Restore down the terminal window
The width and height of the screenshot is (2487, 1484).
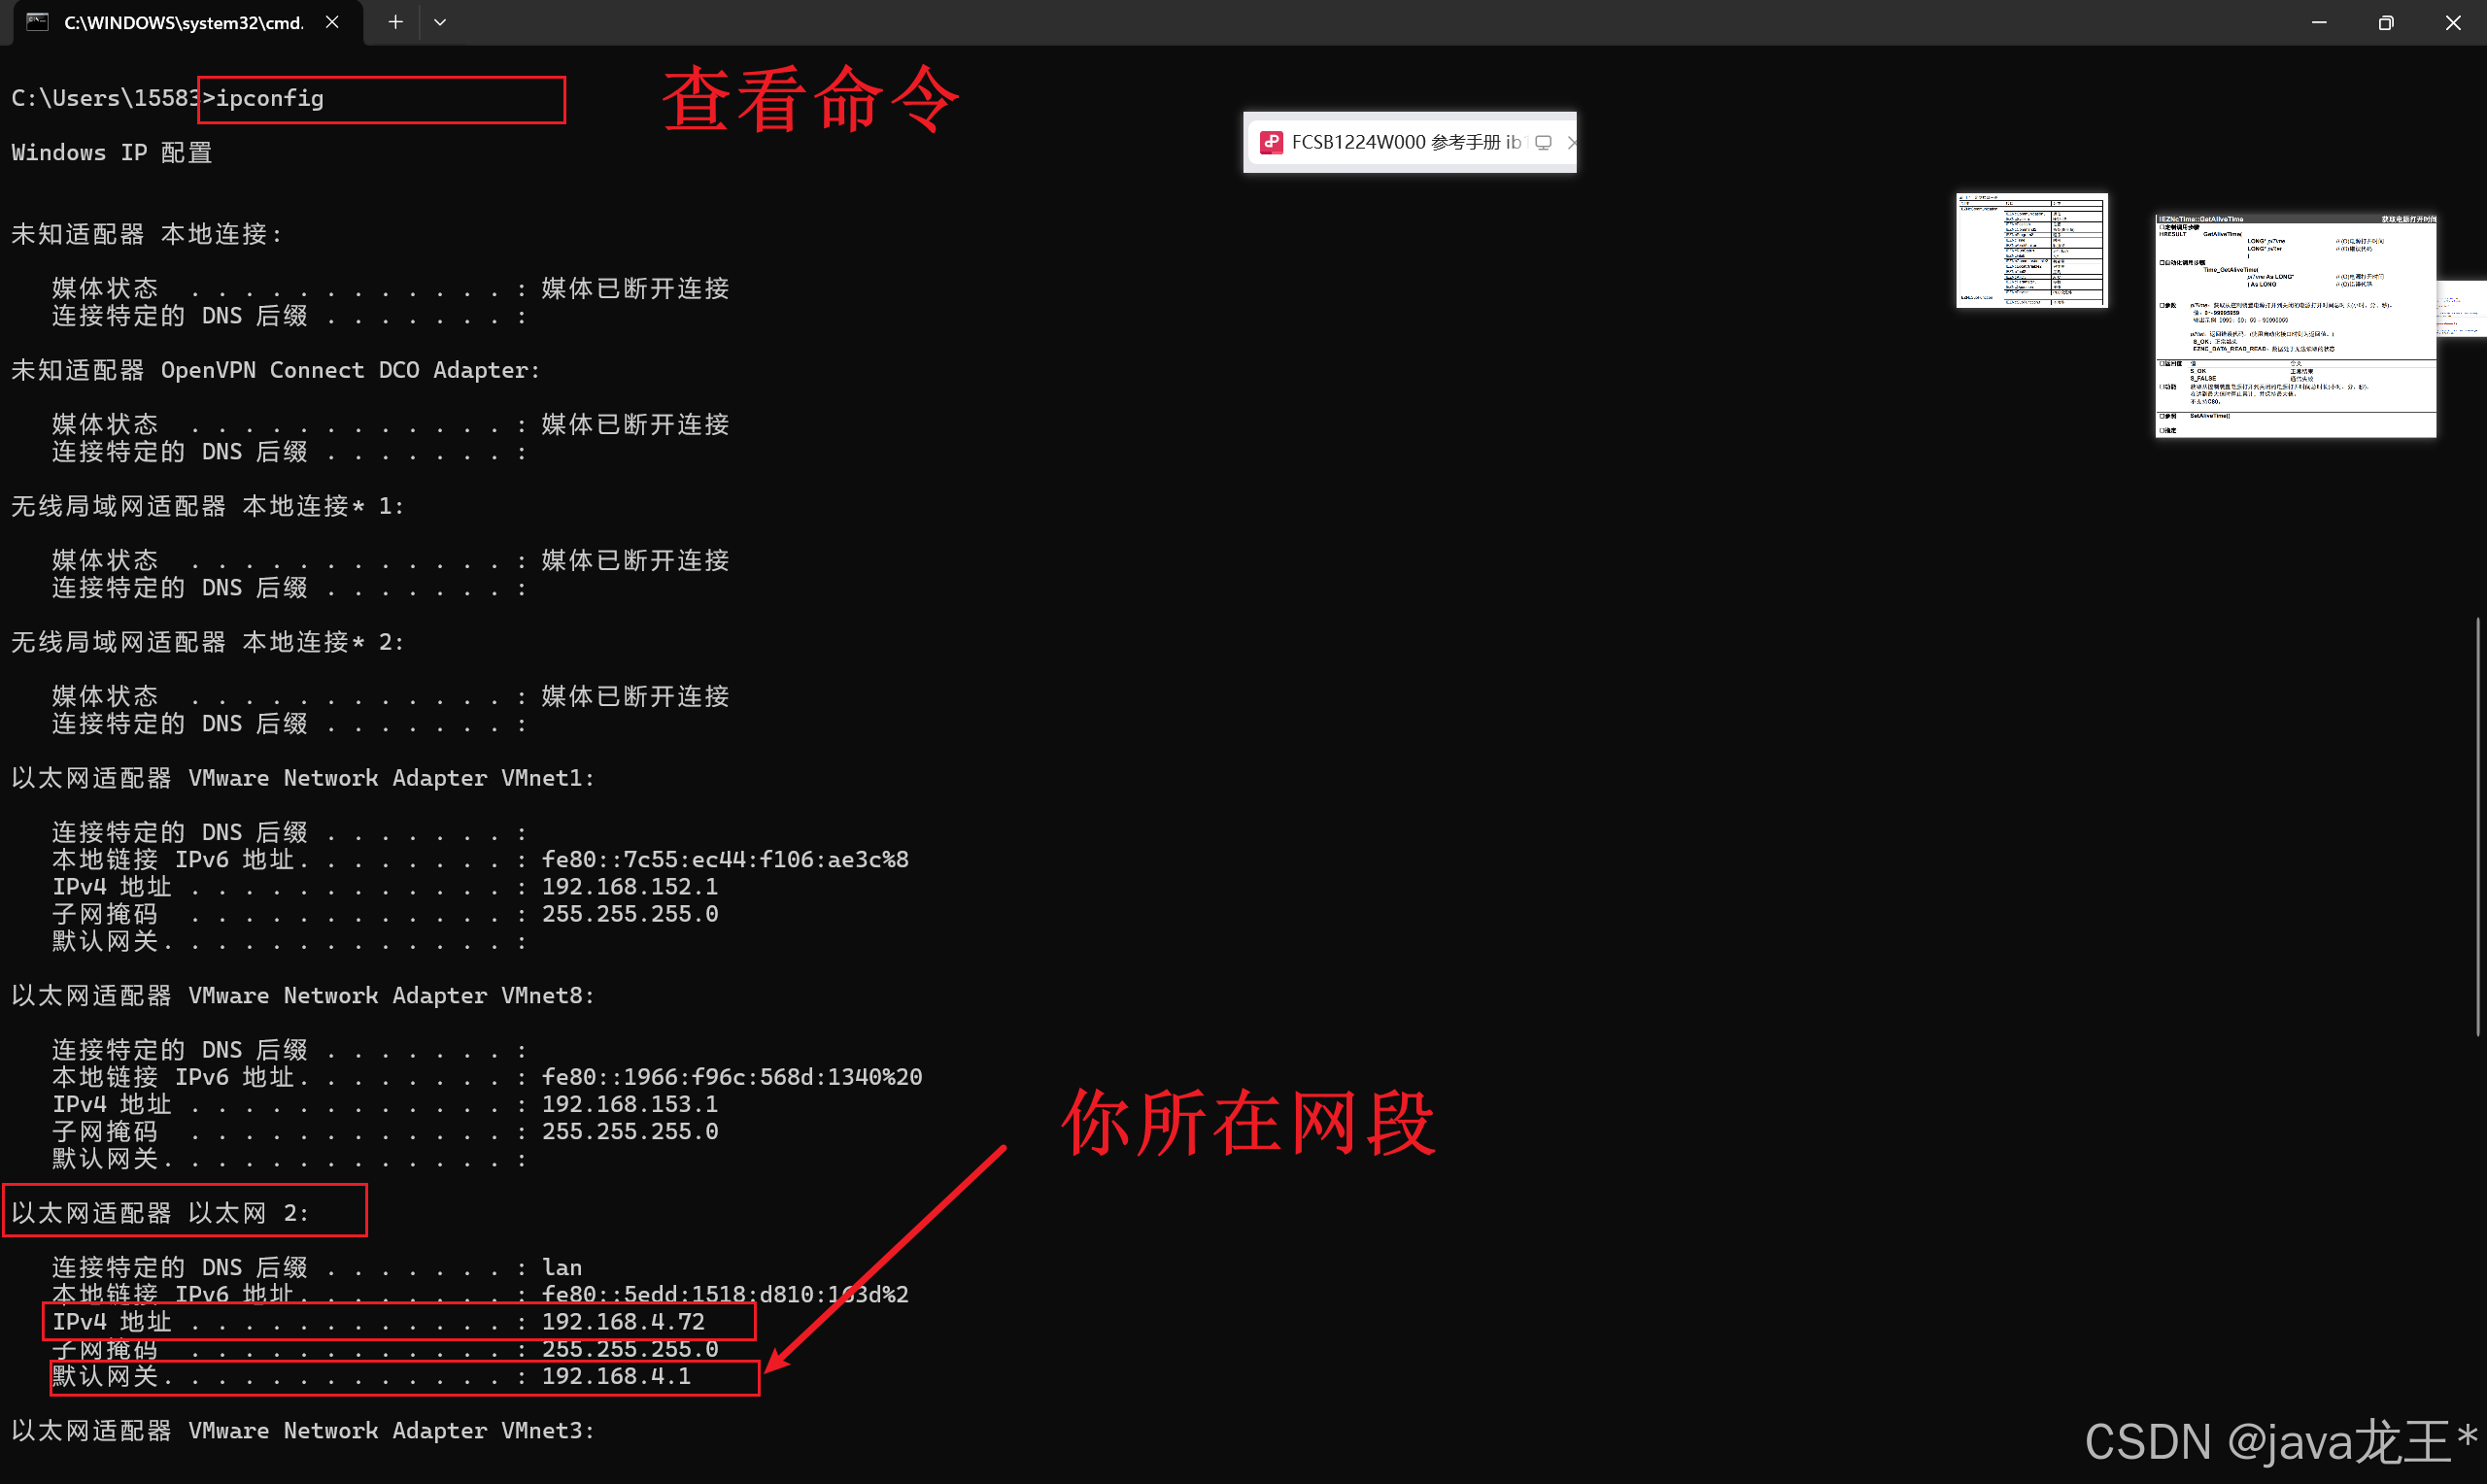coord(2385,22)
